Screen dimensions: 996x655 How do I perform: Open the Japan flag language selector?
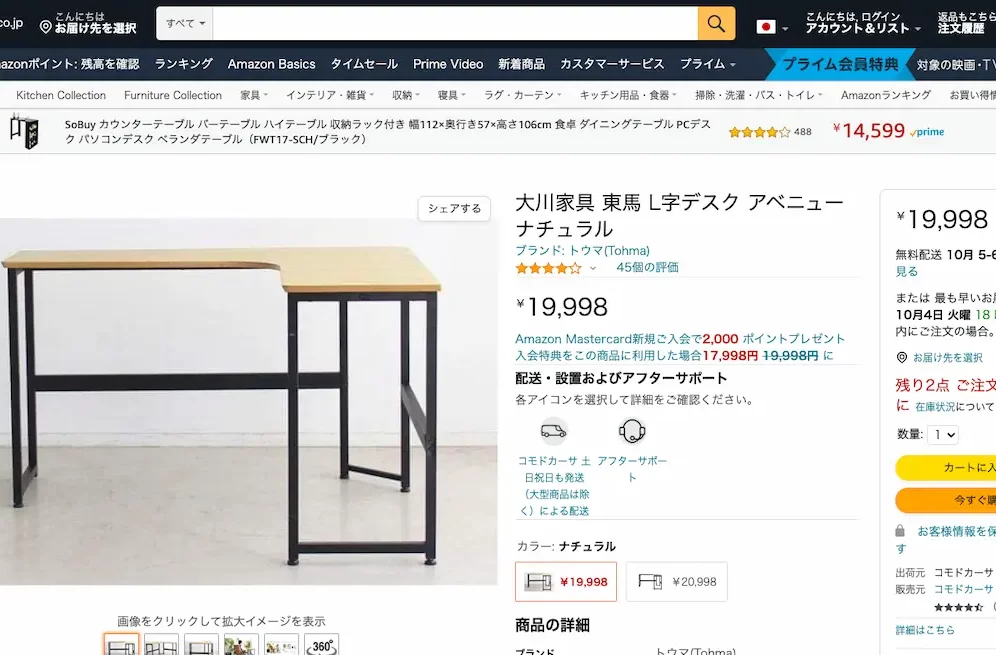(772, 27)
